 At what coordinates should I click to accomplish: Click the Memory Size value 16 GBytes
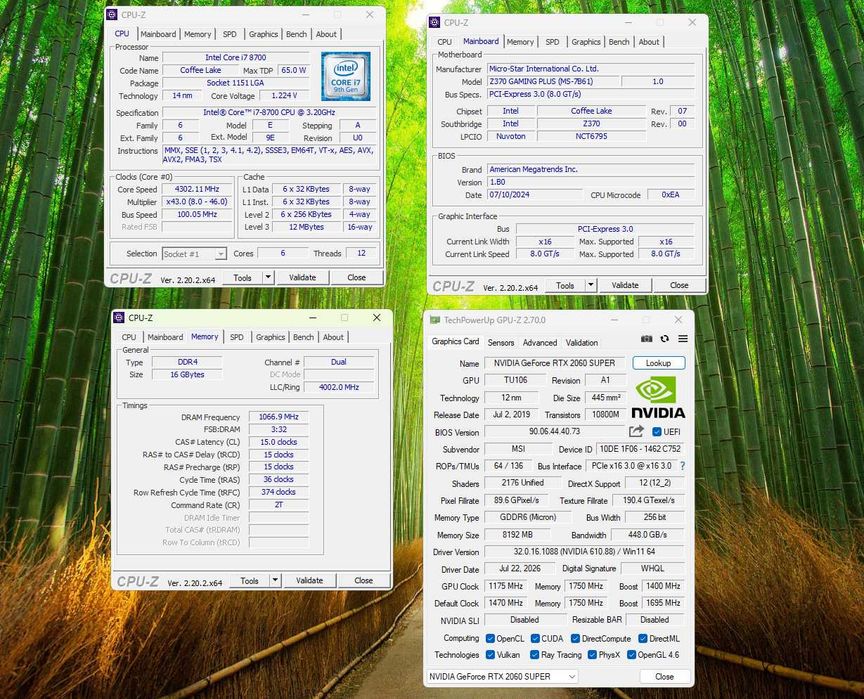pyautogui.click(x=187, y=375)
